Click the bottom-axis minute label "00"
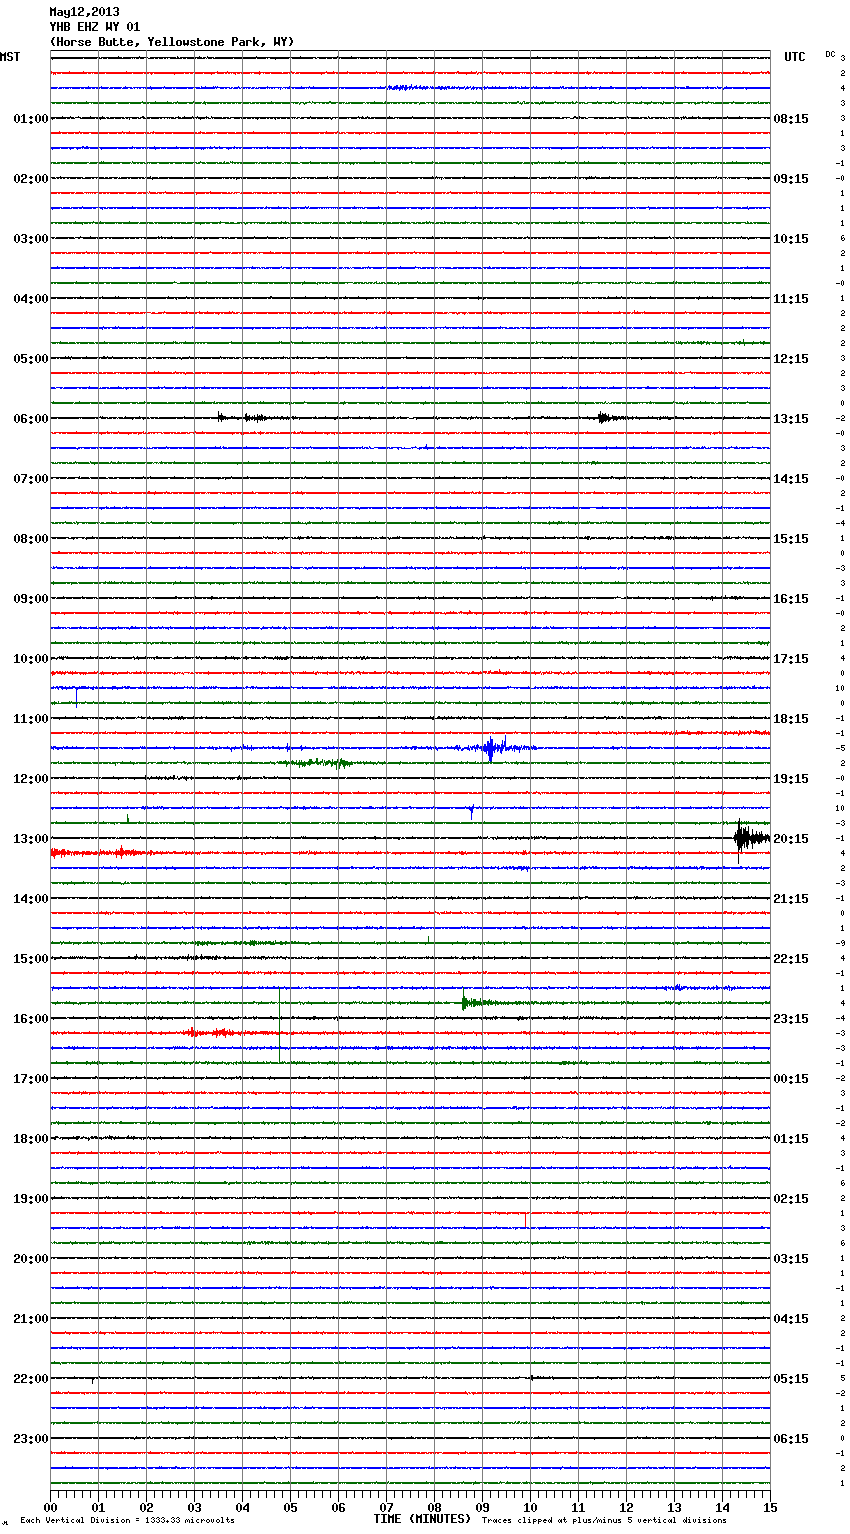The image size is (850, 1534). (x=50, y=1507)
